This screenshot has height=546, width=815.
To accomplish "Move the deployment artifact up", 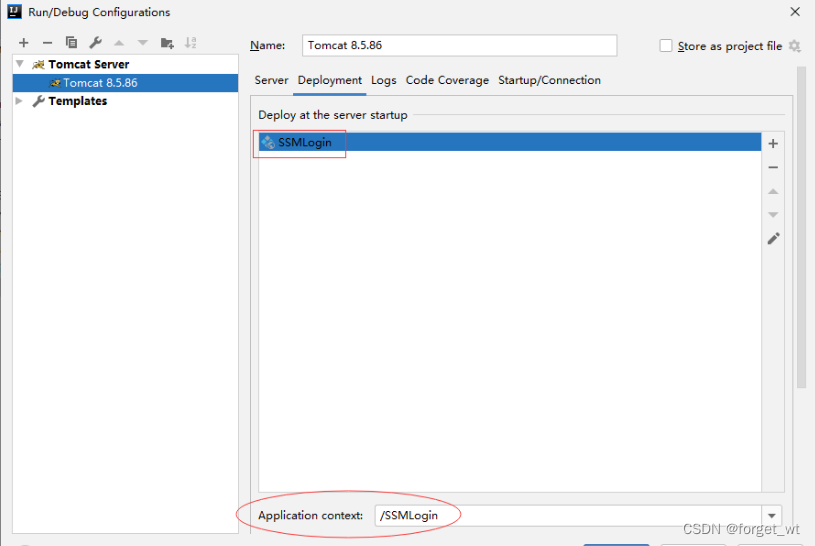I will point(773,191).
